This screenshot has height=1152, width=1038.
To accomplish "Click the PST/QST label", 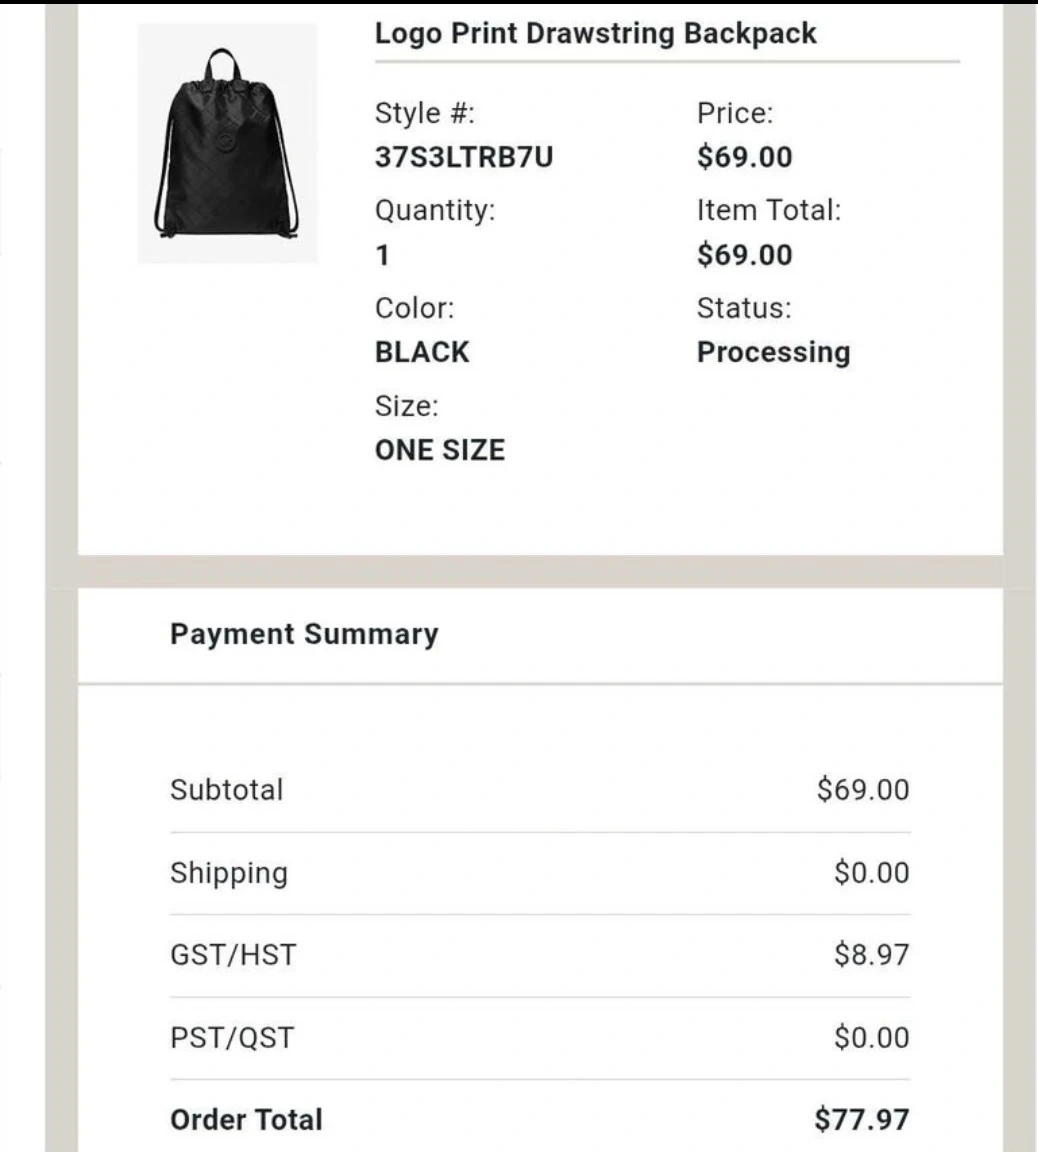I will pyautogui.click(x=232, y=1037).
